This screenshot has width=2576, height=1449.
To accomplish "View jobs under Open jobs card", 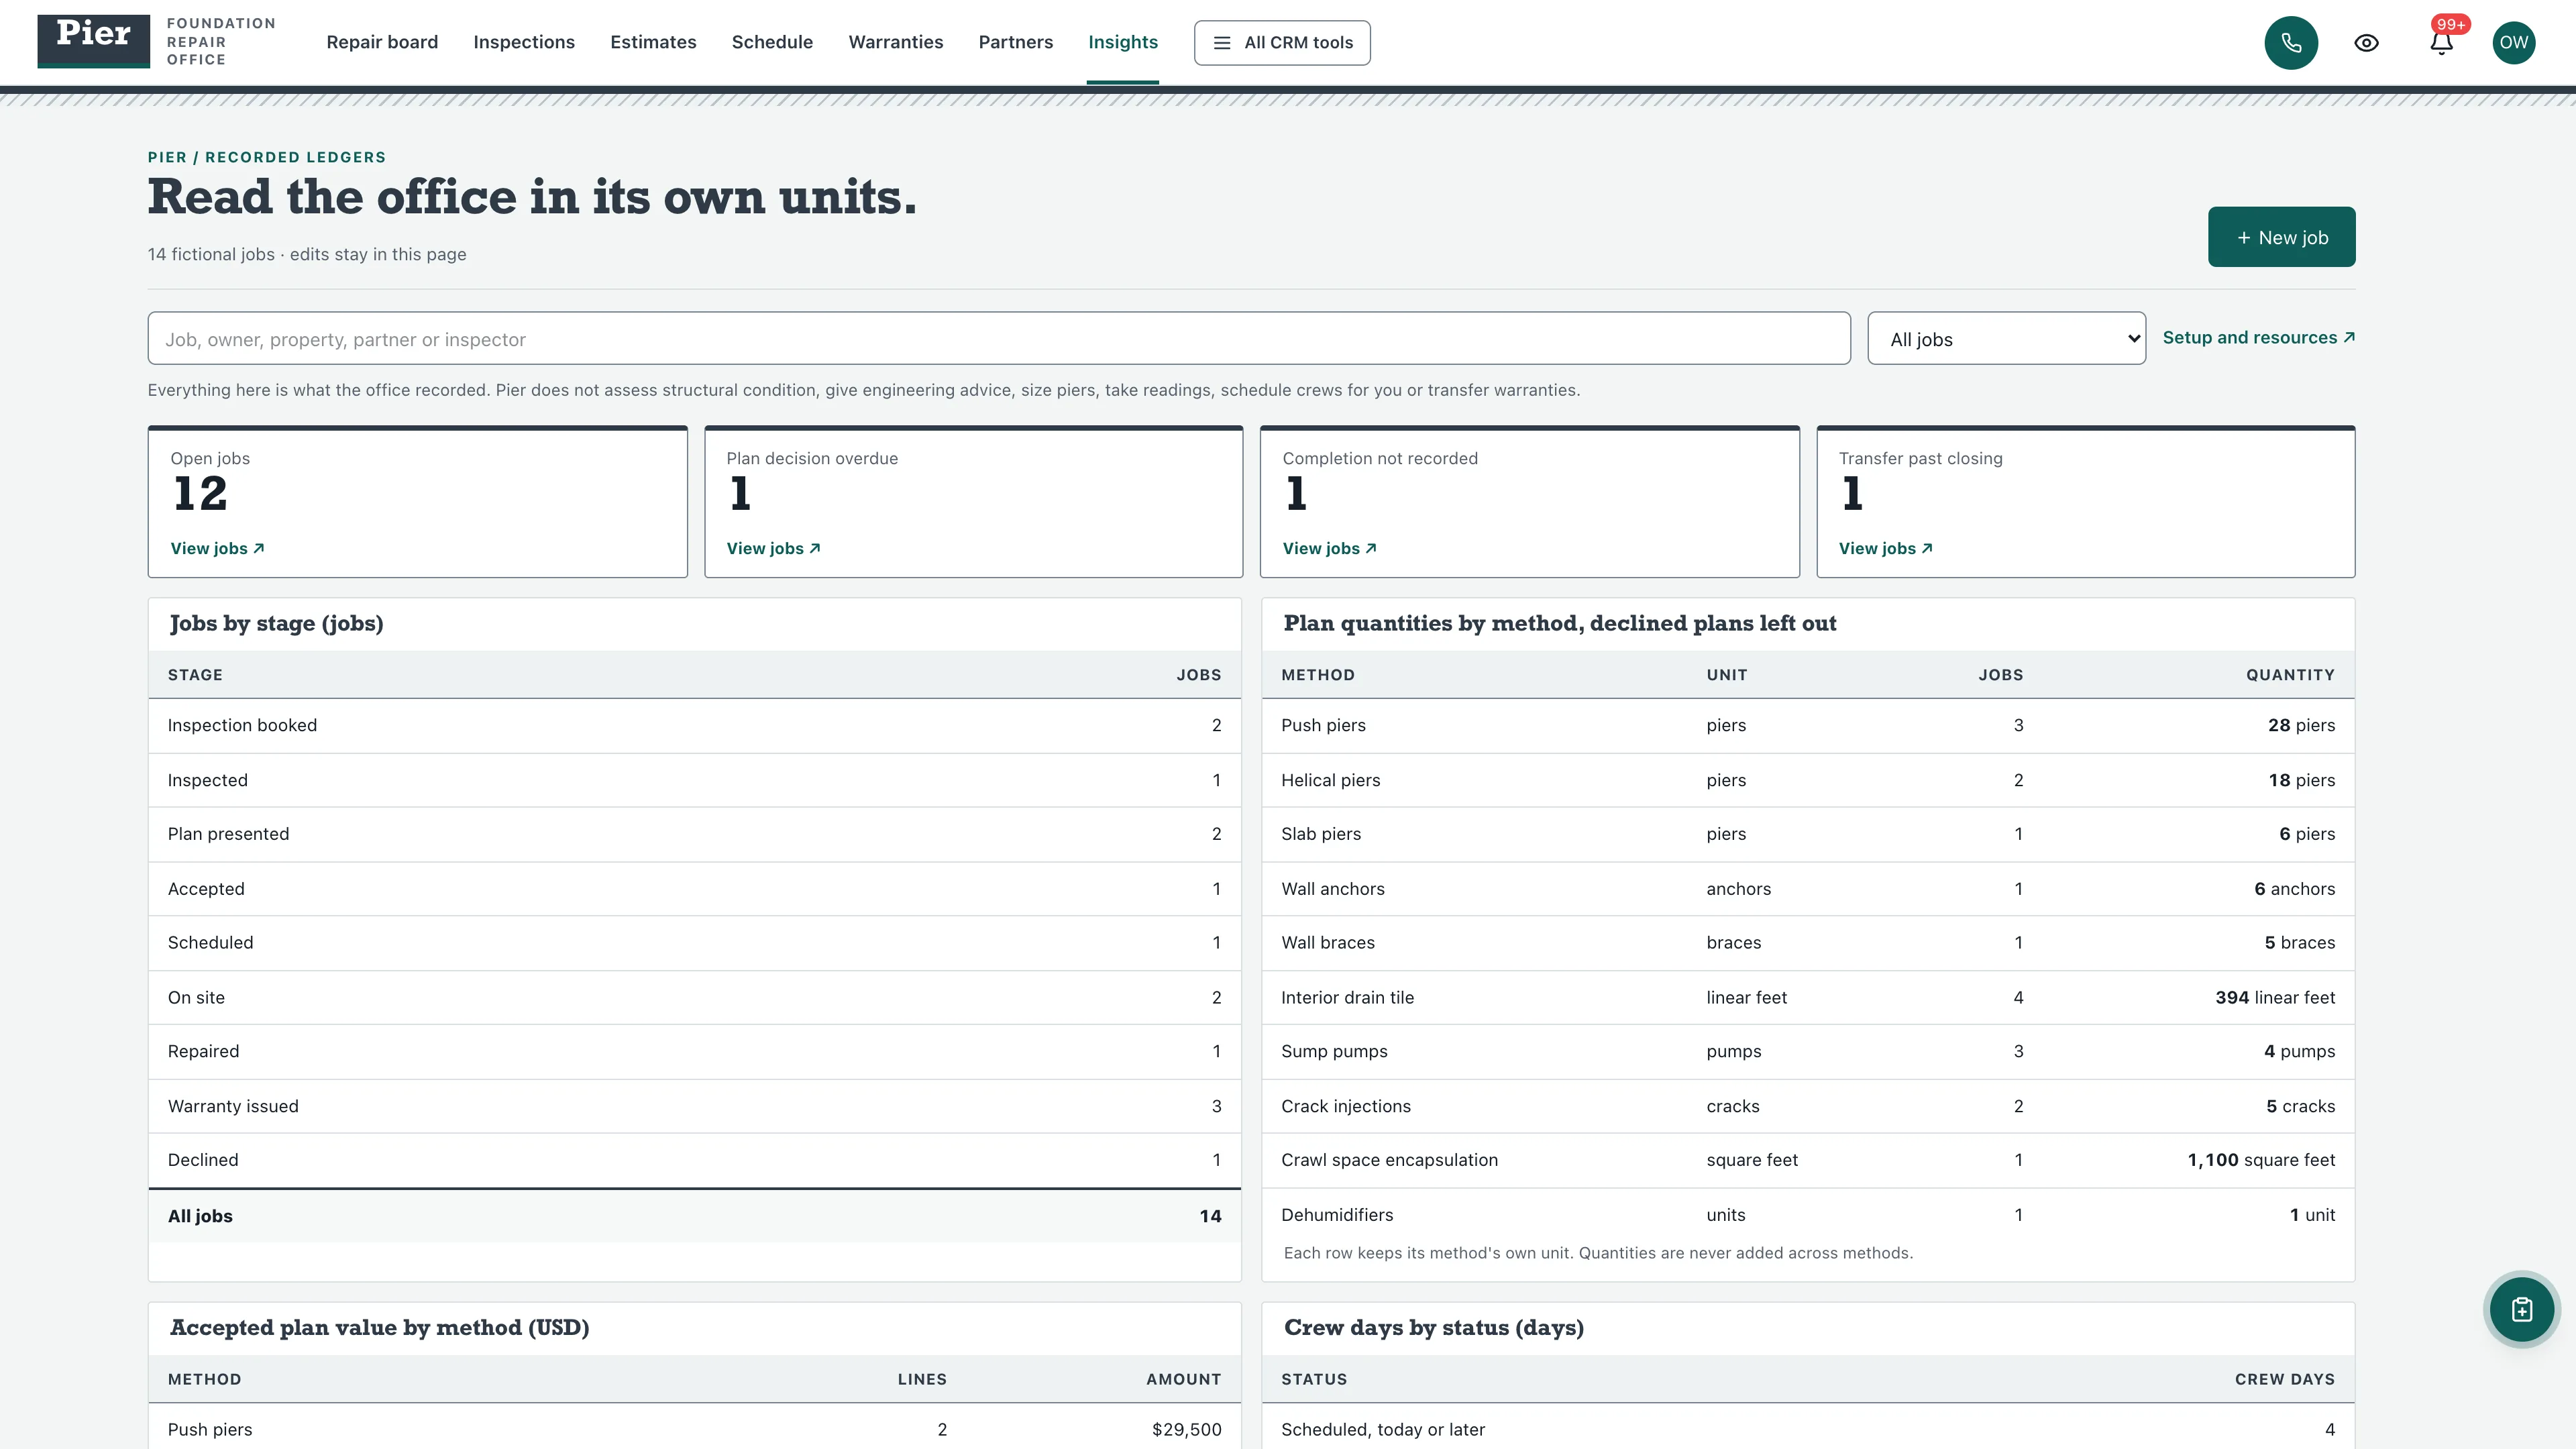I will (x=217, y=548).
